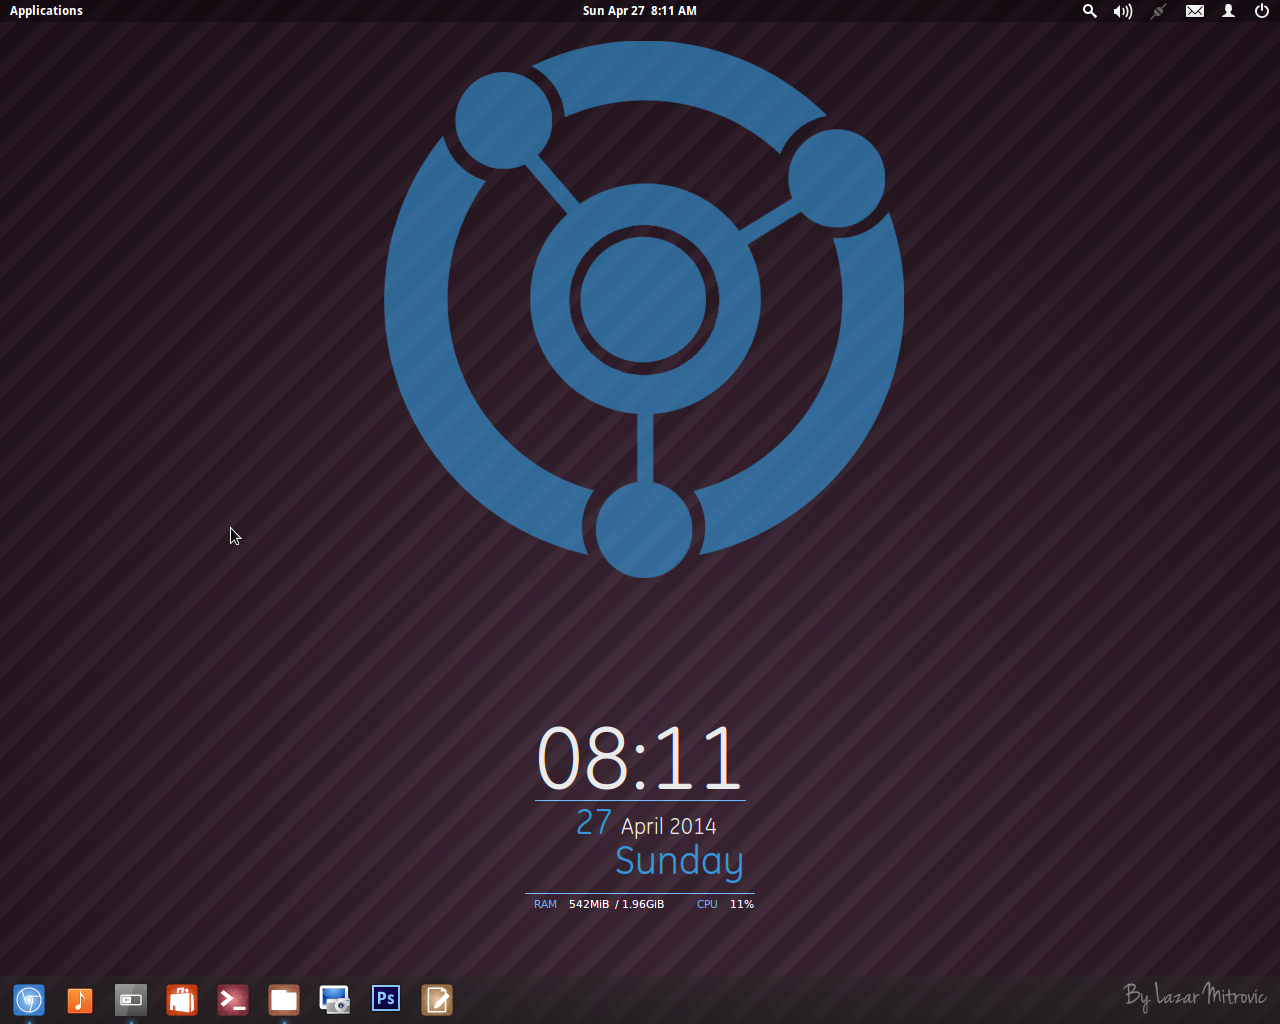The width and height of the screenshot is (1280, 1024).
Task: Open the disconnected network indicator
Action: click(x=1159, y=11)
